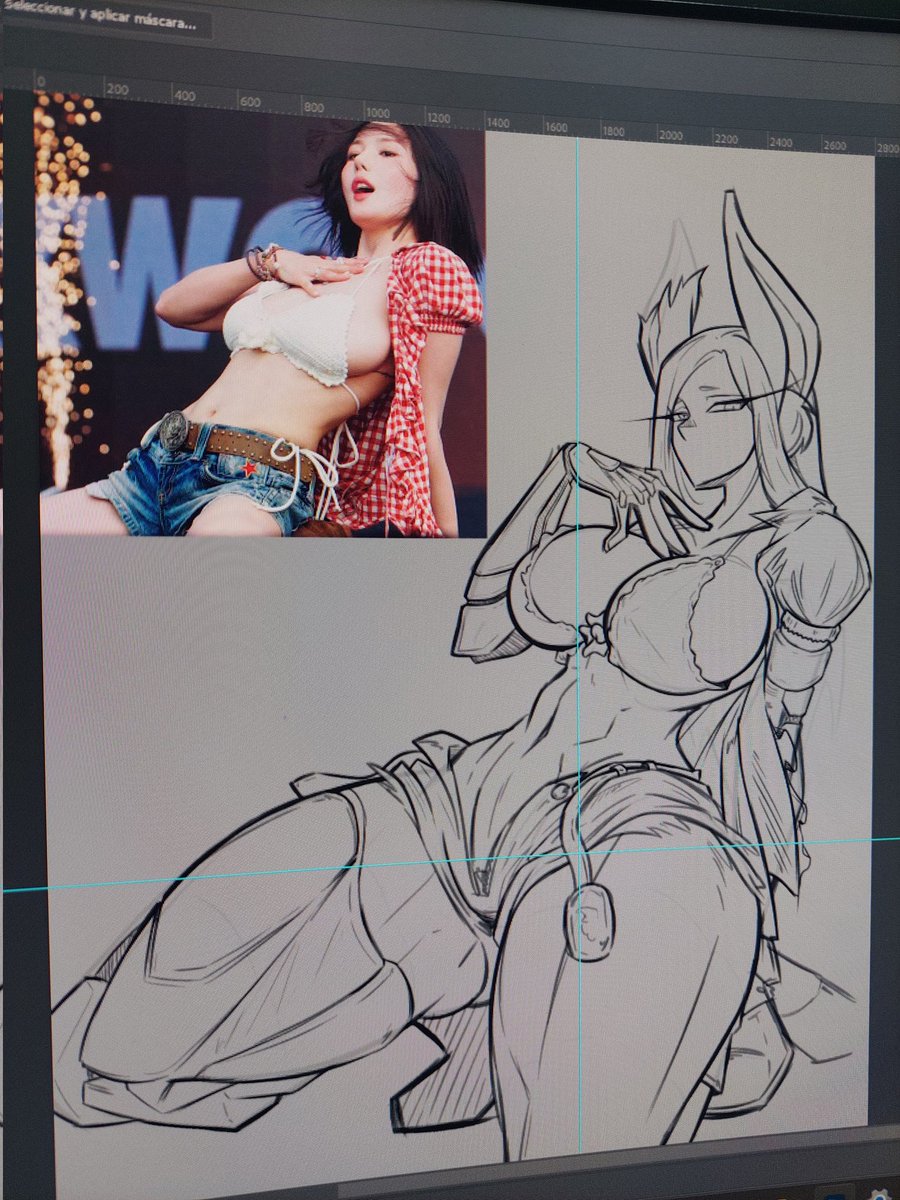900x1200 pixels.
Task: Click the "2000" mark on the horizontal ruler
Action: tap(669, 135)
